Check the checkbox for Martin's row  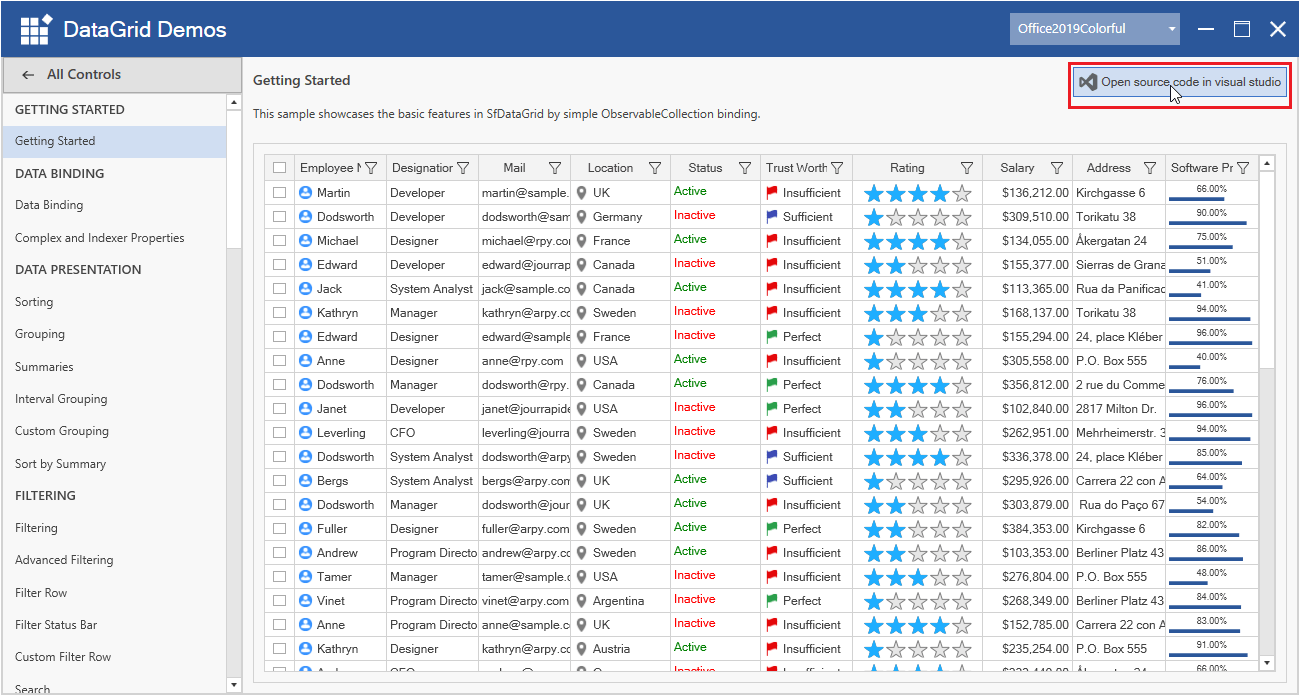[280, 192]
